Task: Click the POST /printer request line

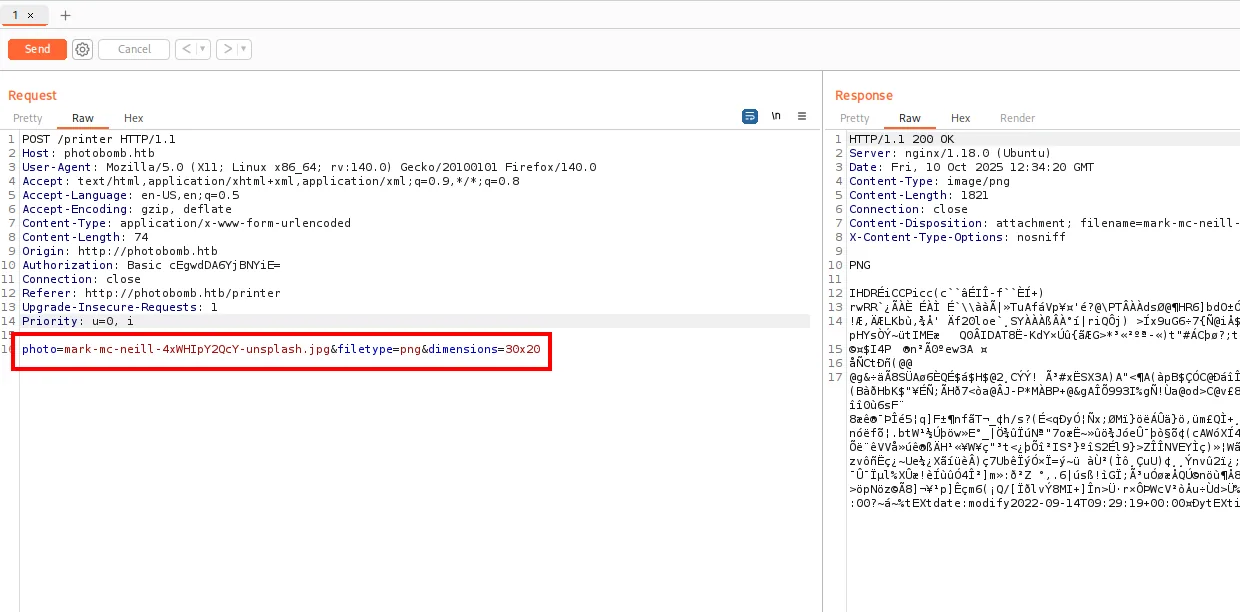Action: point(98,139)
